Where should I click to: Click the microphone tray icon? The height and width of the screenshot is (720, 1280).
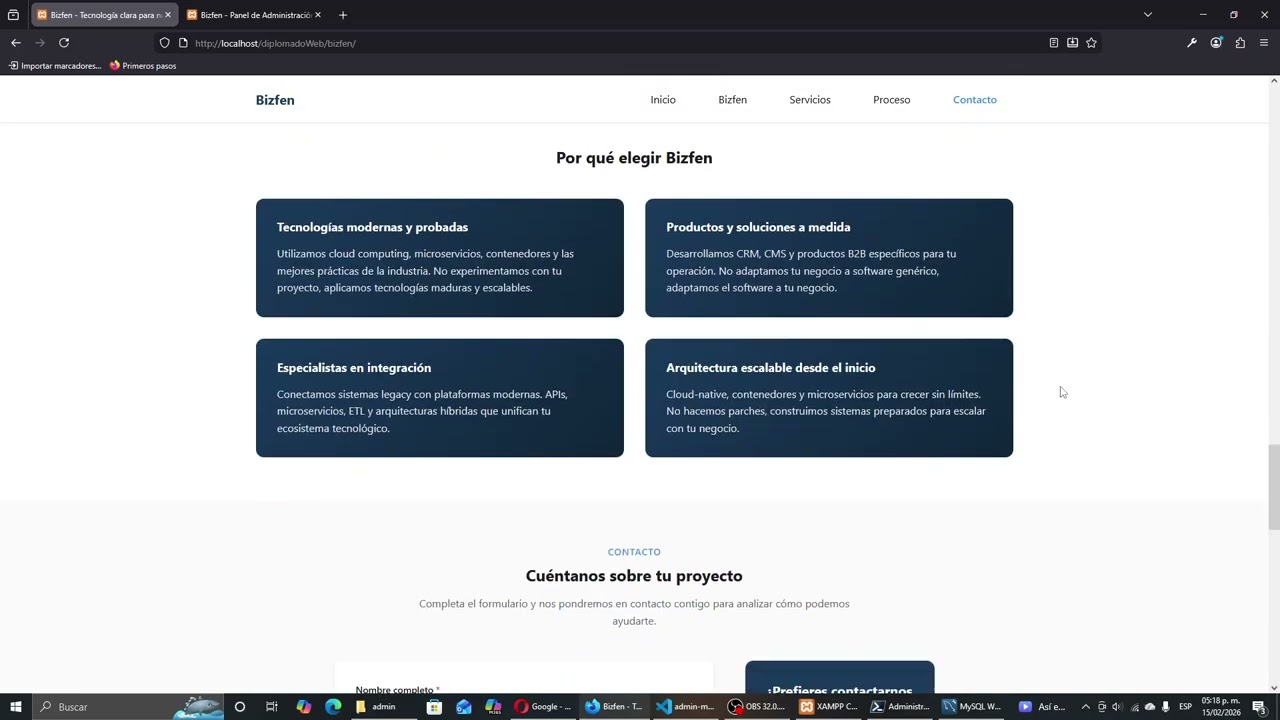pos(1165,707)
